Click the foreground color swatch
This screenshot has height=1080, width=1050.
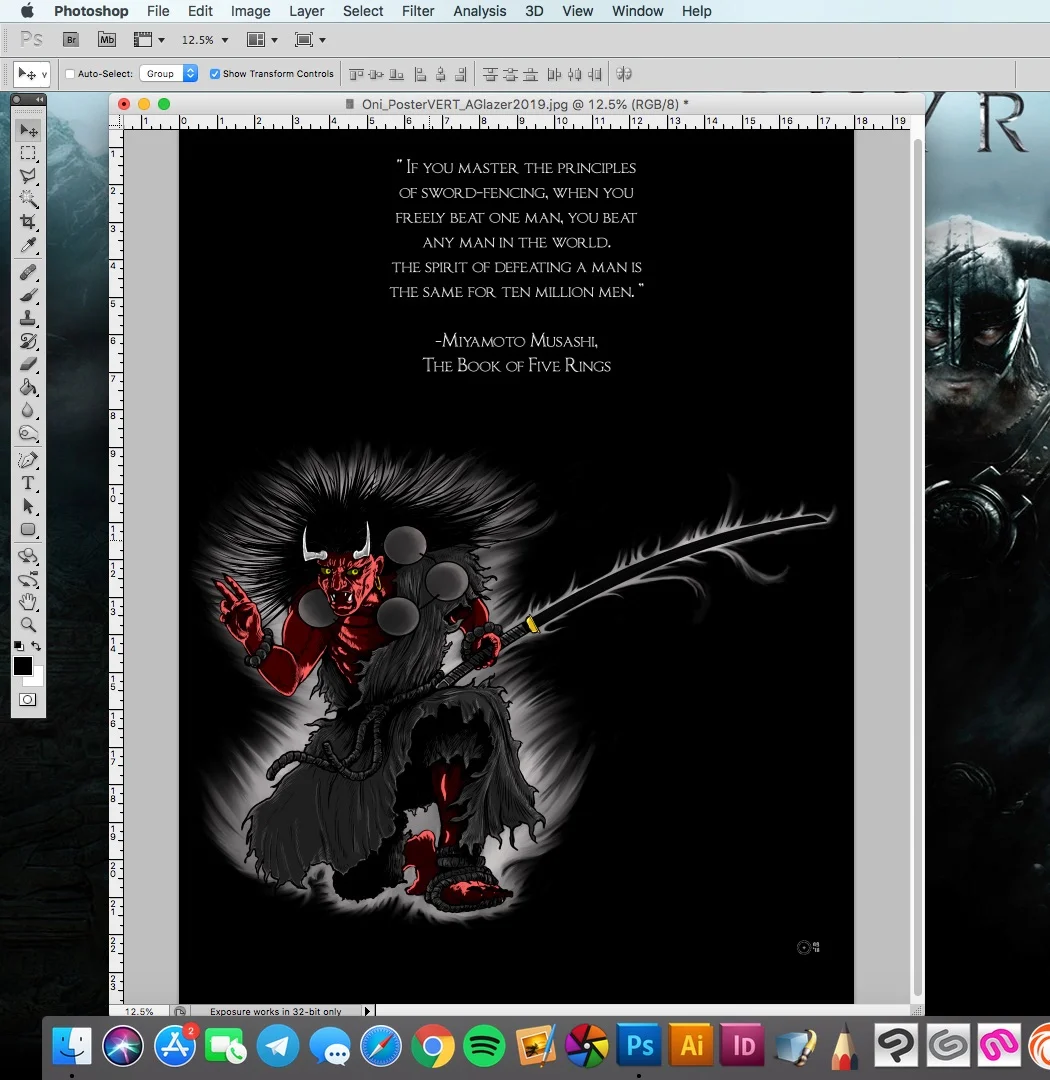[x=22, y=666]
